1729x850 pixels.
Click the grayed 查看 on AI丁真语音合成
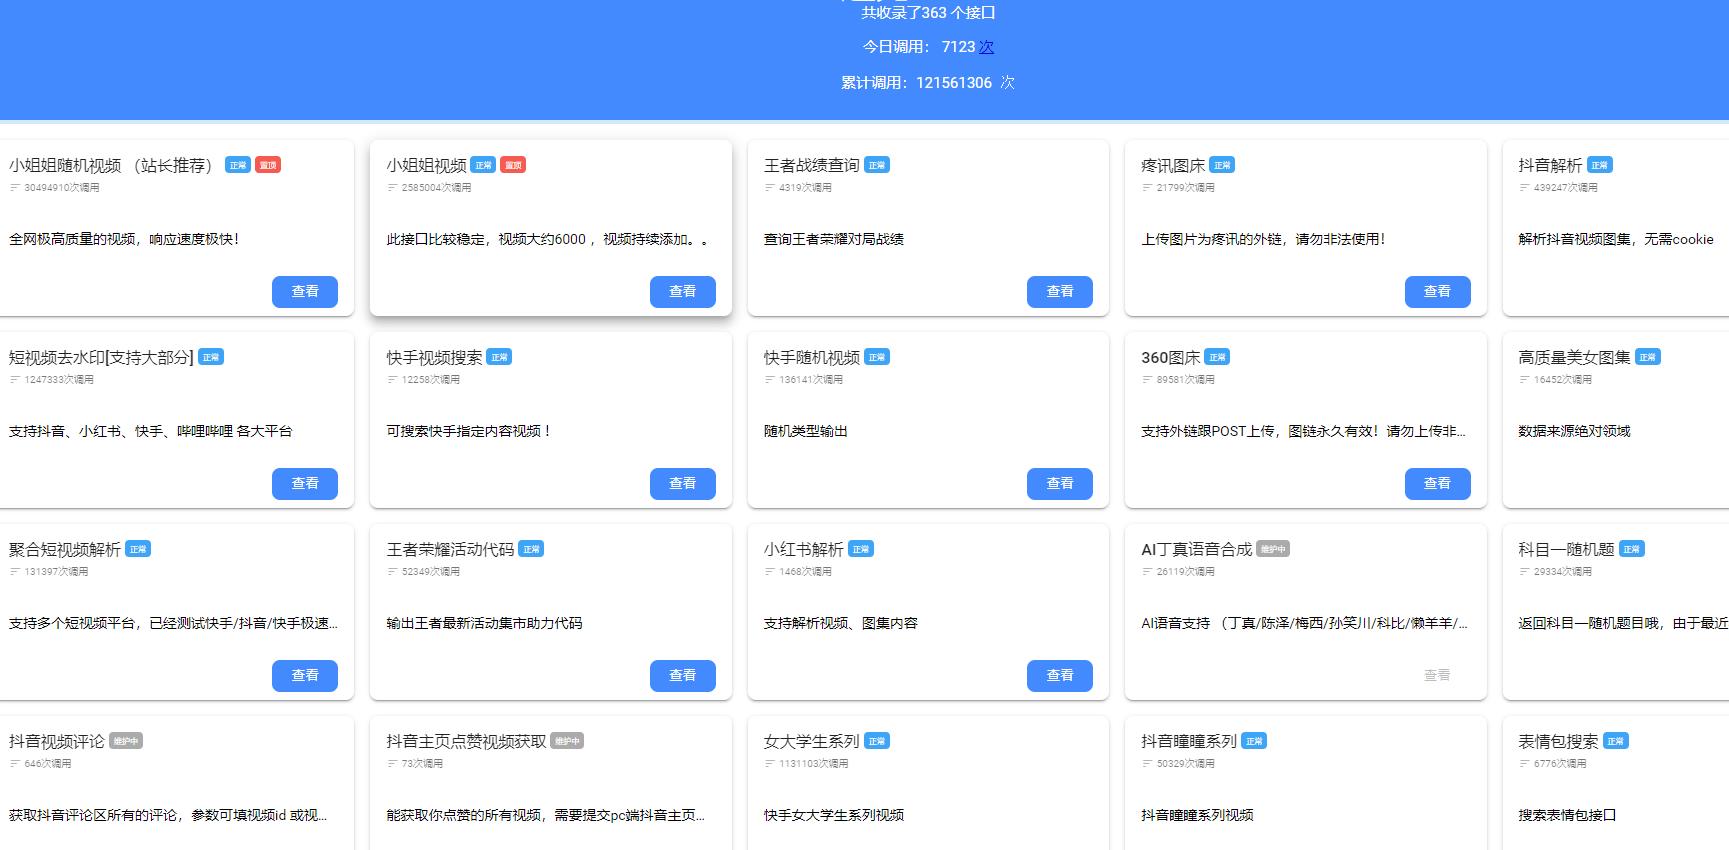(1437, 675)
